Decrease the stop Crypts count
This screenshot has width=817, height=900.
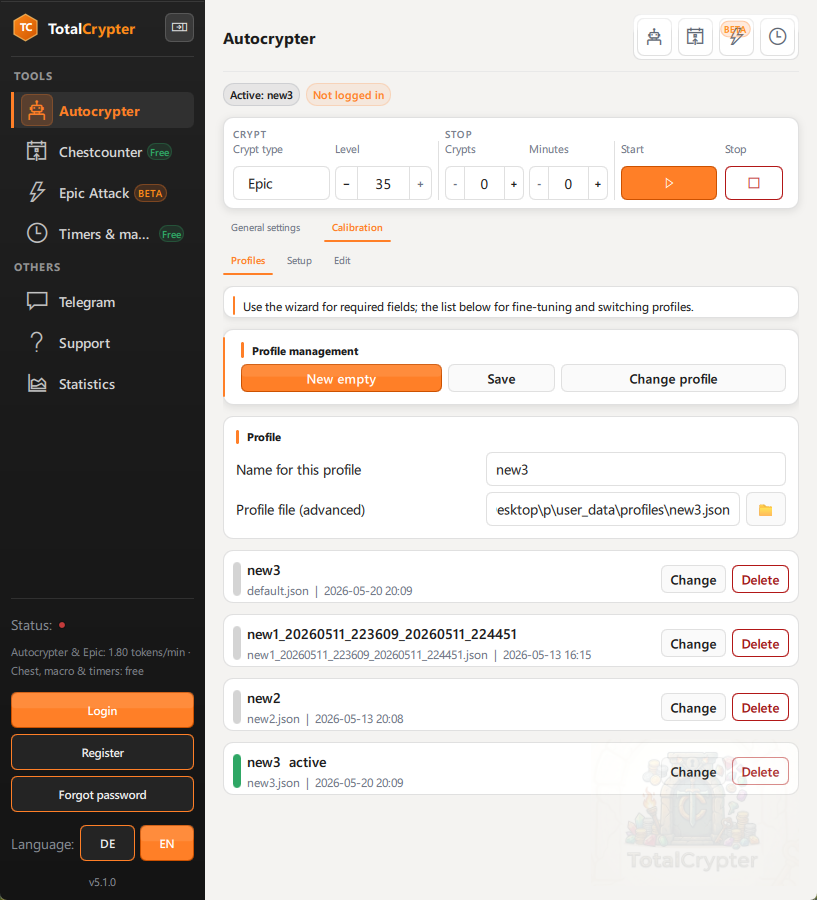click(x=455, y=184)
